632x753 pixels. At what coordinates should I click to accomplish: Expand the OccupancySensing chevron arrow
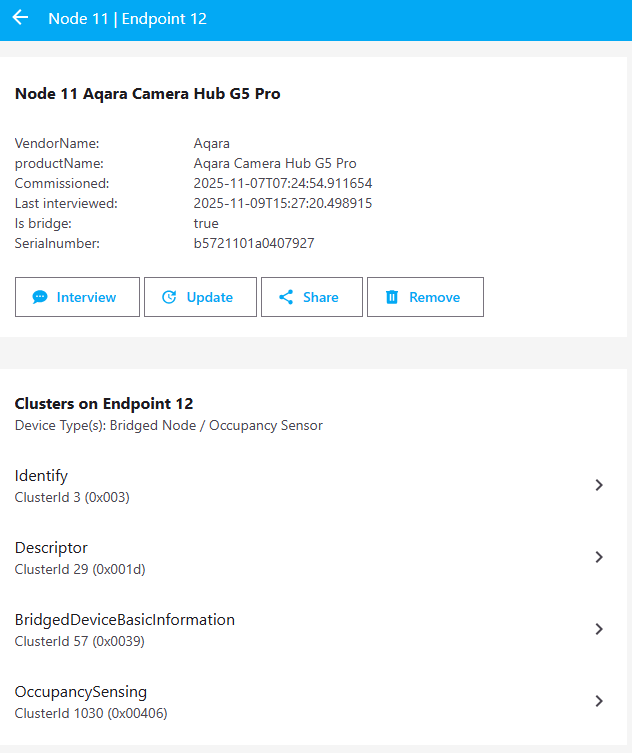[x=599, y=701]
